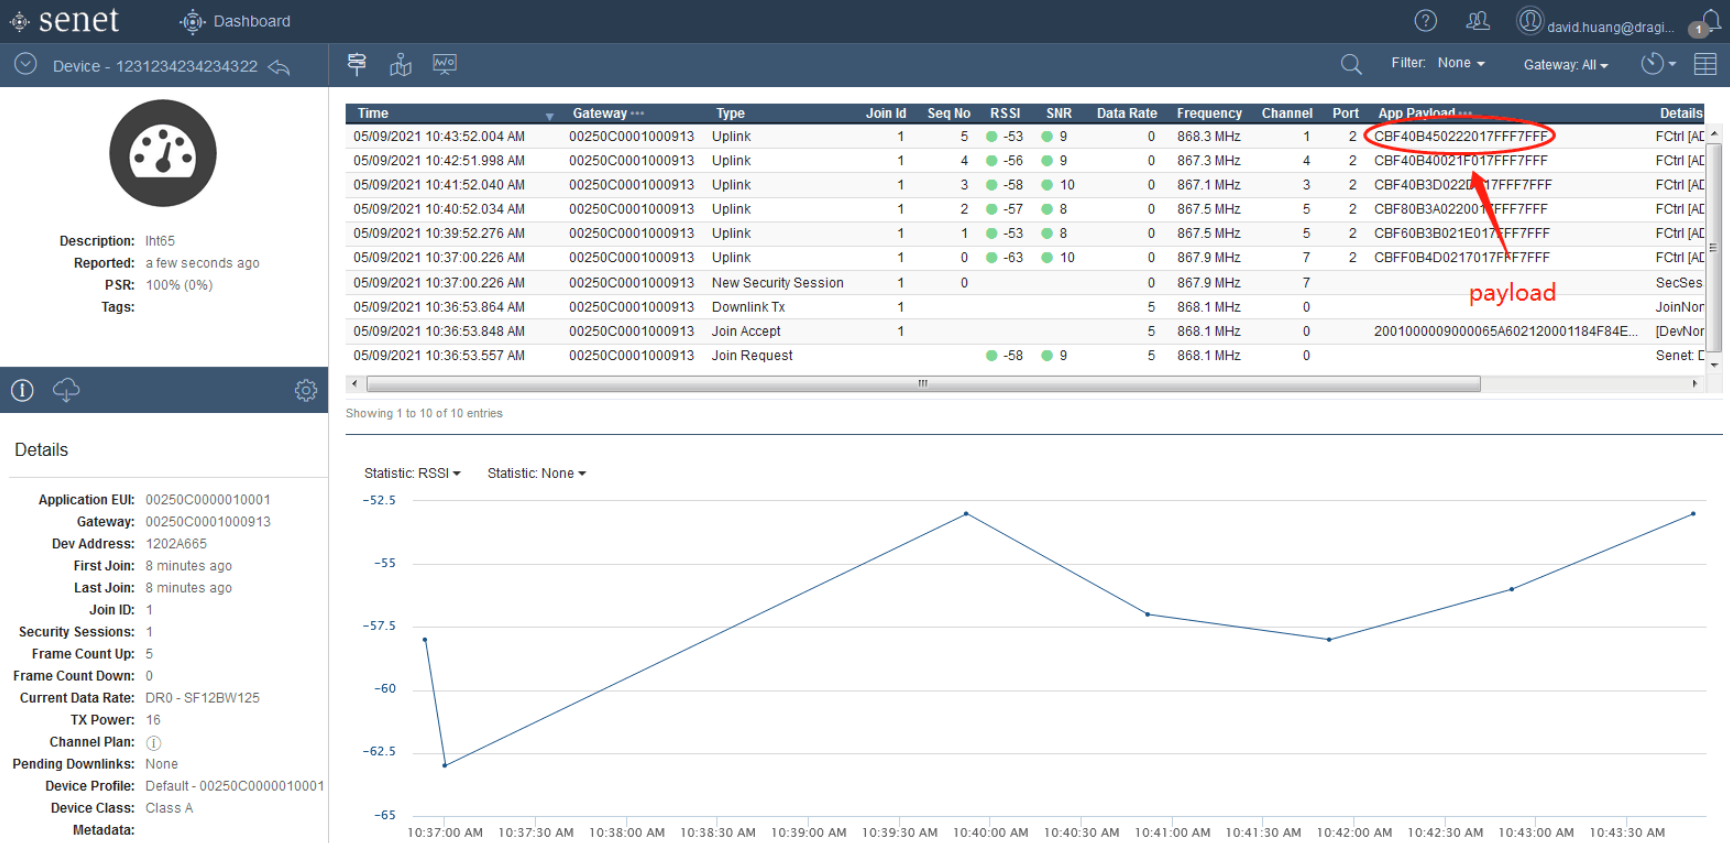The height and width of the screenshot is (843, 1730).
Task: Select the cloud download tab icon
Action: 66,390
